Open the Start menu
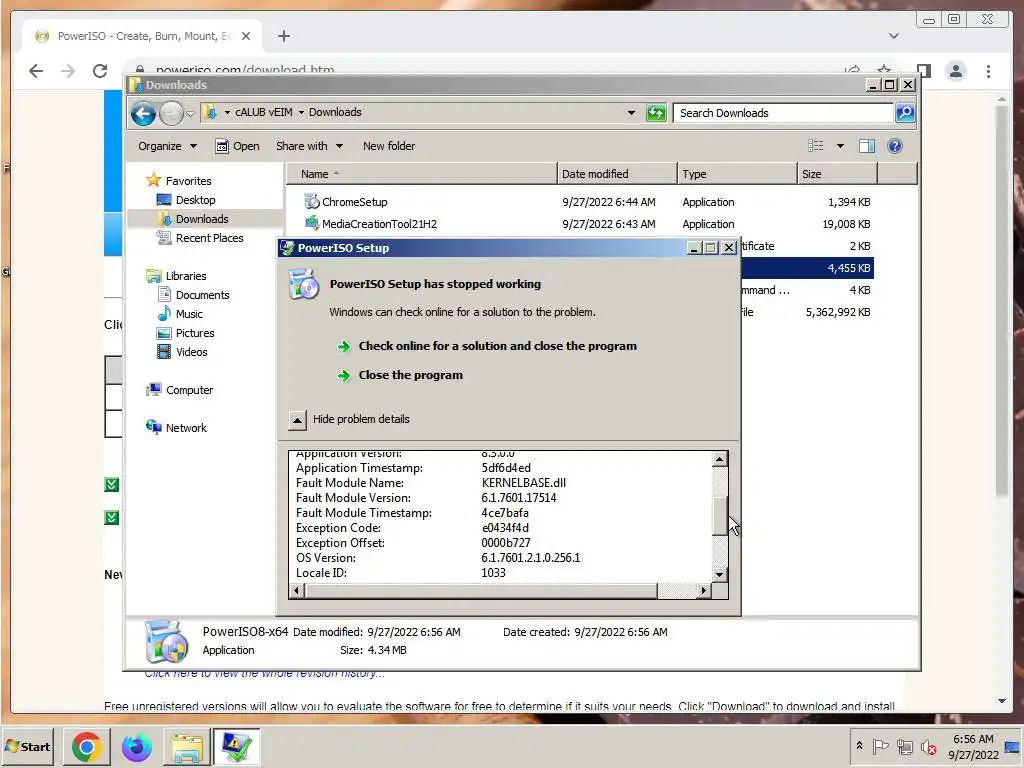The height and width of the screenshot is (768, 1024). coord(28,746)
